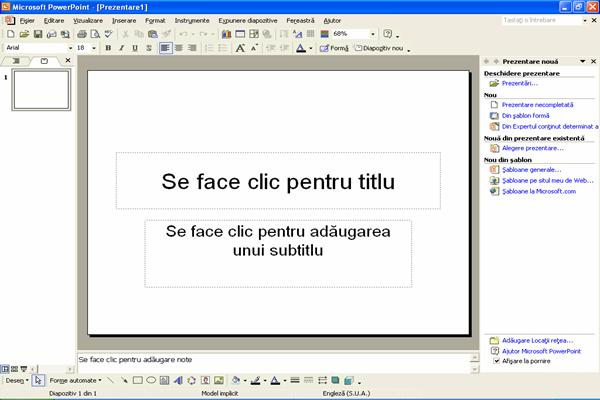Open the Inserare menu
Image resolution: width=600 pixels, height=400 pixels.
[x=124, y=20]
